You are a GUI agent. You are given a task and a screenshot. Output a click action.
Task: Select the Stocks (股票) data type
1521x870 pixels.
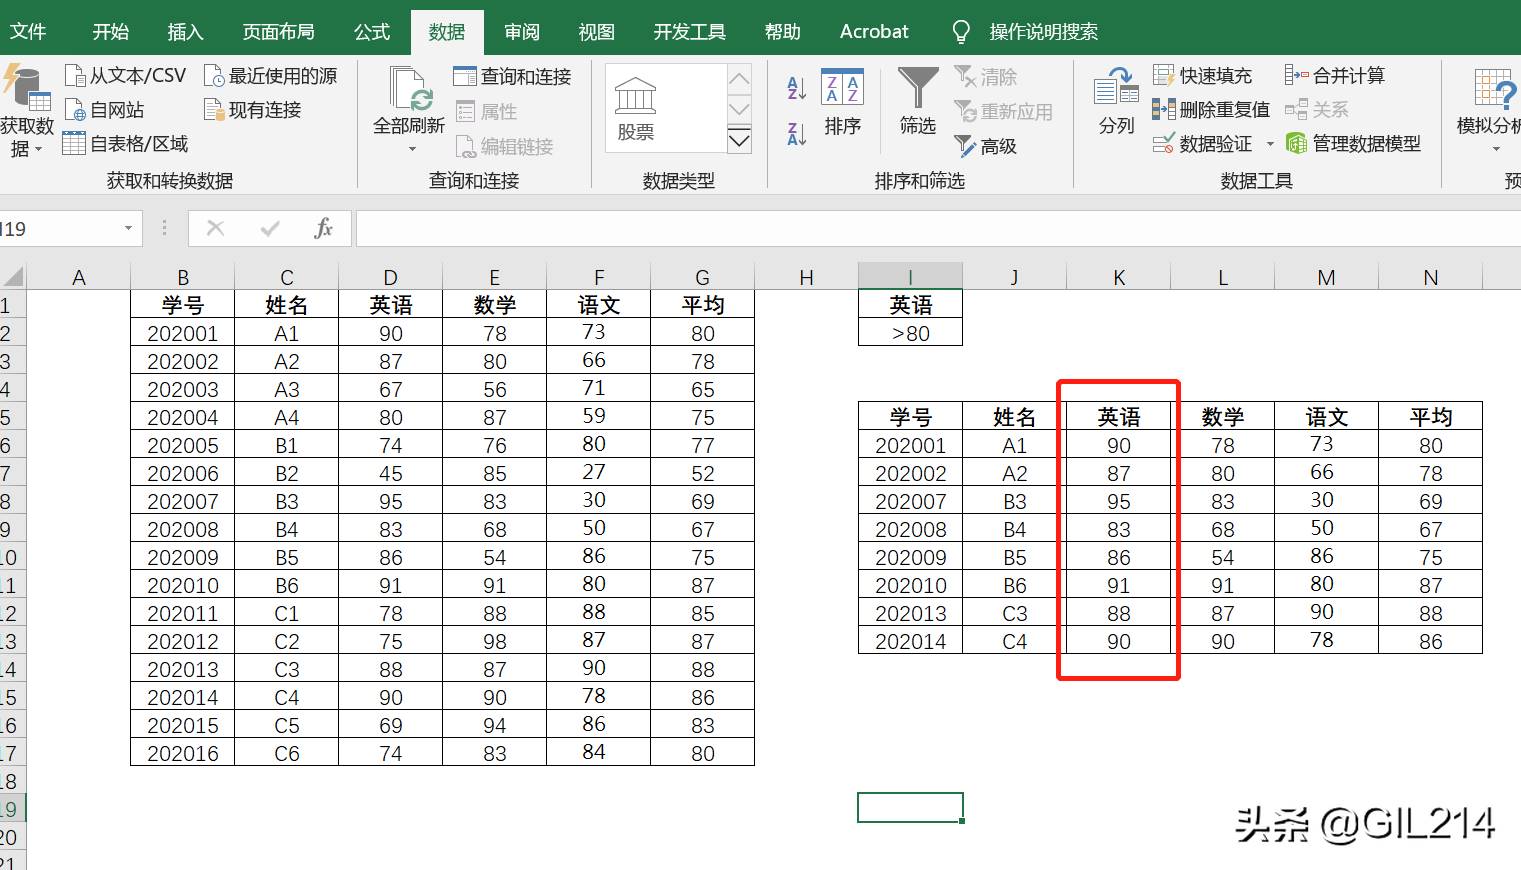point(636,109)
